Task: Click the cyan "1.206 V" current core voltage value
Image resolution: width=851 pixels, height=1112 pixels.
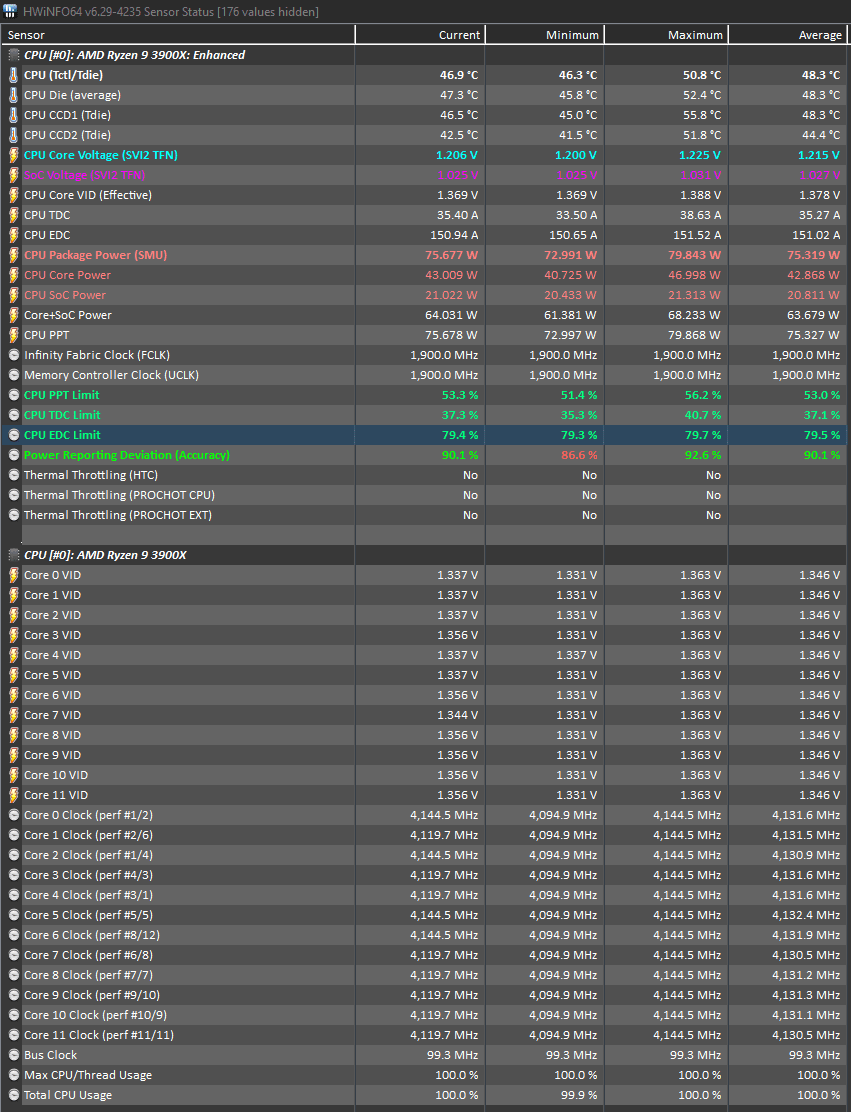Action: coord(457,155)
